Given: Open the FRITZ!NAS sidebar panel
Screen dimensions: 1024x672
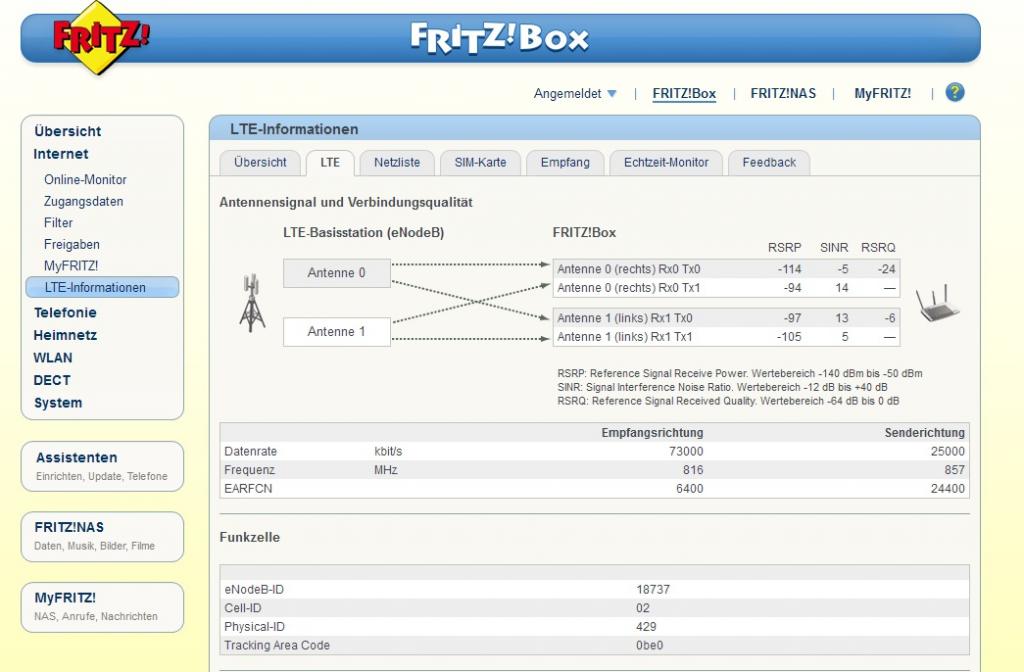Looking at the screenshot, I should [102, 536].
